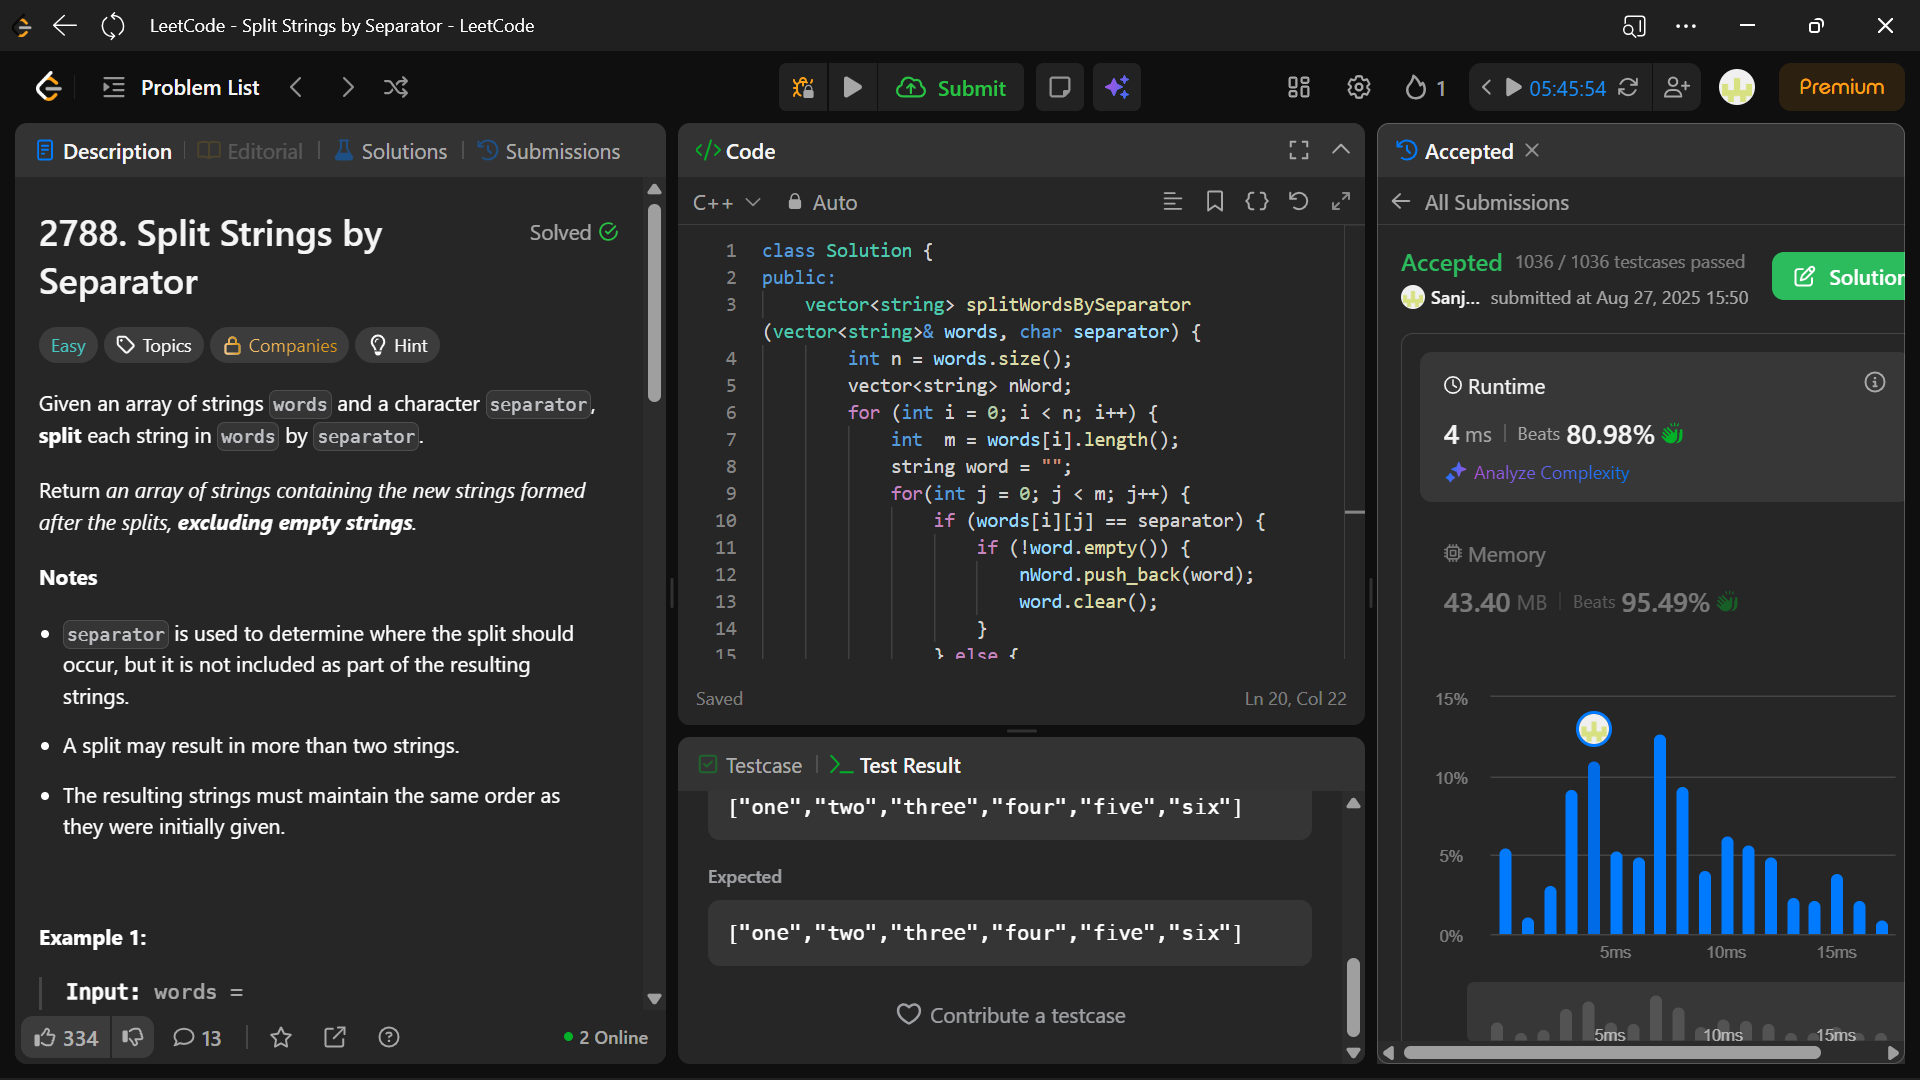Image resolution: width=1920 pixels, height=1080 pixels.
Task: Click the shuffle random problem icon
Action: (396, 88)
